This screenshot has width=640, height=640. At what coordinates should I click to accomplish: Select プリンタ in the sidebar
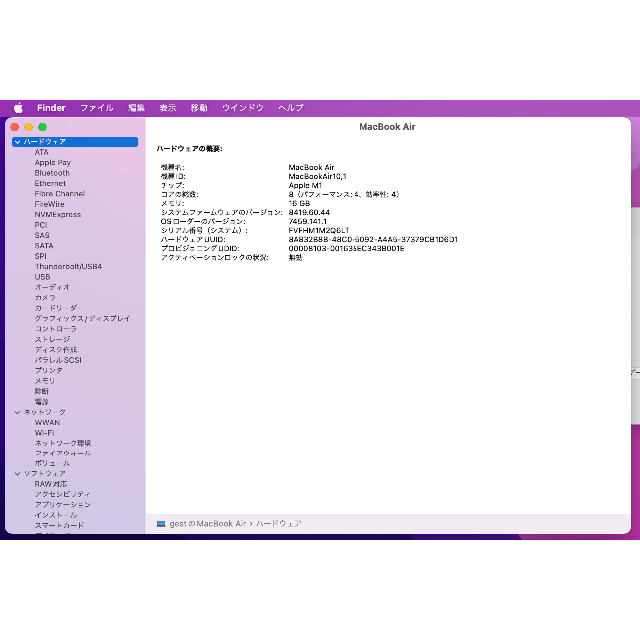pyautogui.click(x=49, y=371)
